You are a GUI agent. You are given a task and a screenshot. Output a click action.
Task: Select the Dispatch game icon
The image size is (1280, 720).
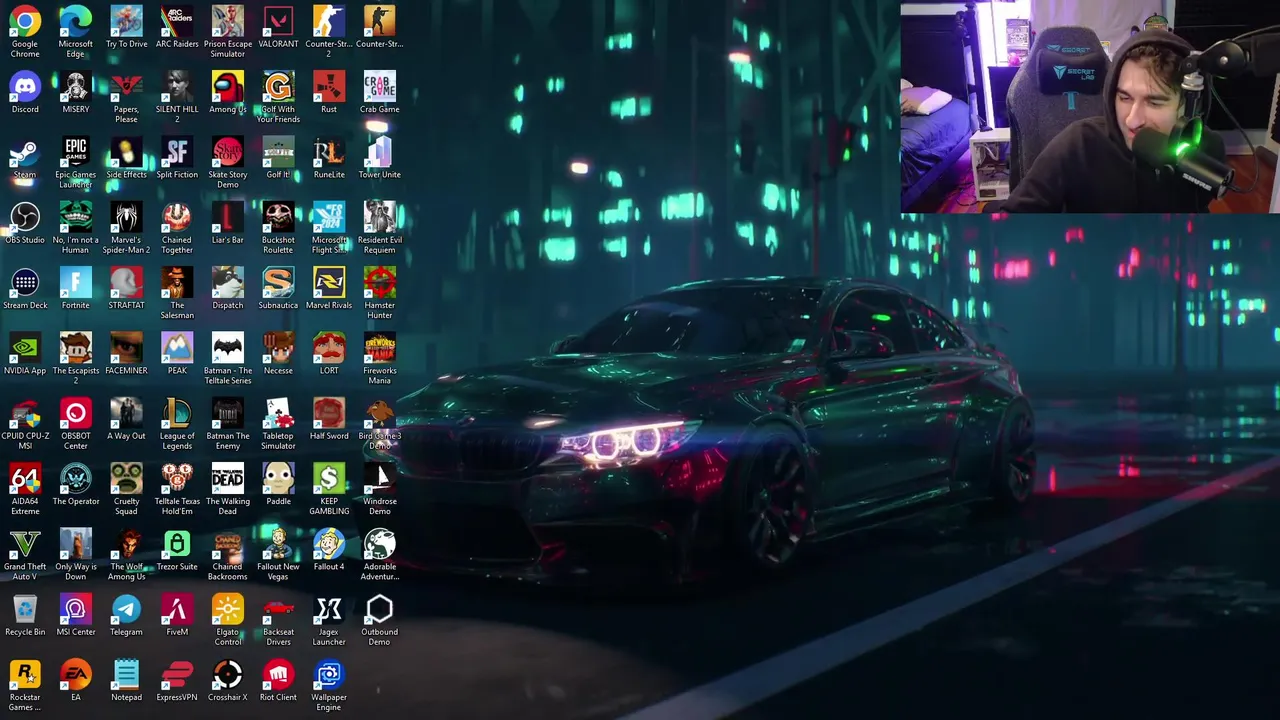click(x=228, y=283)
